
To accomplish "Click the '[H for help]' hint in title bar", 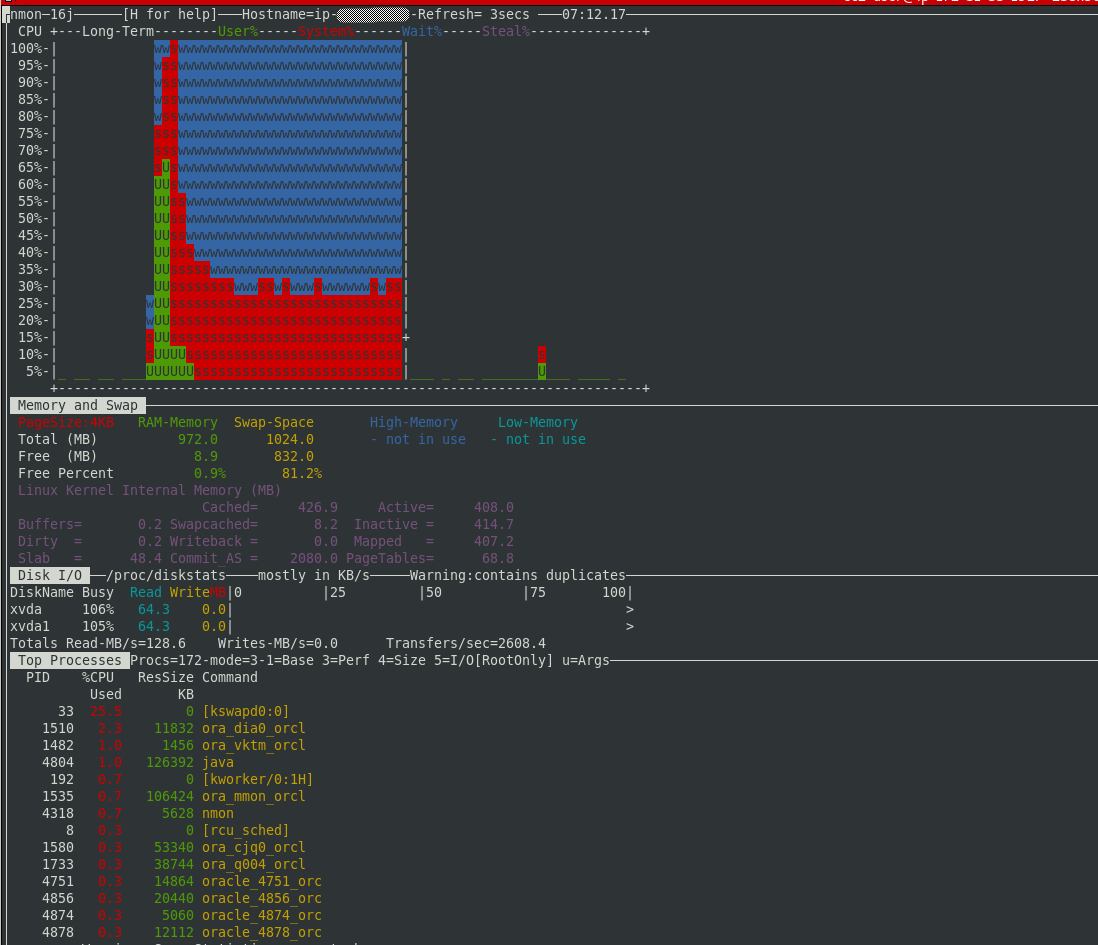I will [x=169, y=15].
